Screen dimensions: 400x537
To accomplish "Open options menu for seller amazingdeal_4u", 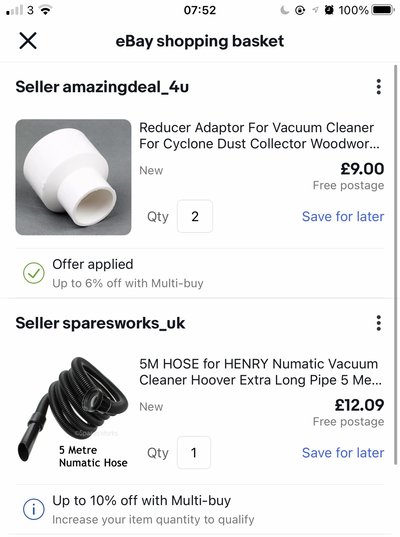I will click(x=378, y=87).
